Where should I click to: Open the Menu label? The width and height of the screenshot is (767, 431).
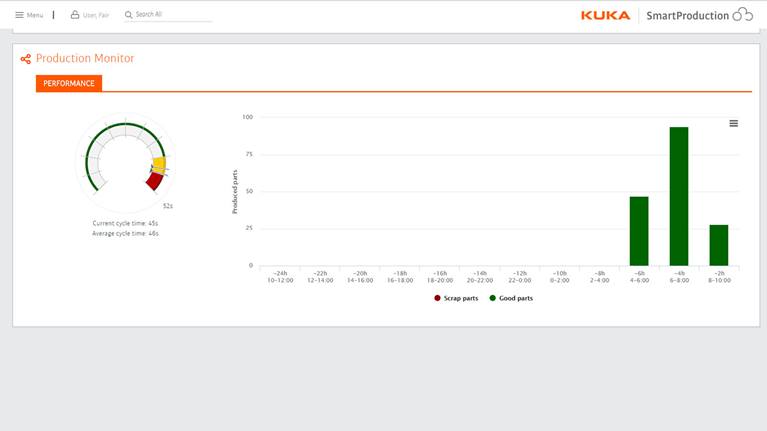pos(35,15)
